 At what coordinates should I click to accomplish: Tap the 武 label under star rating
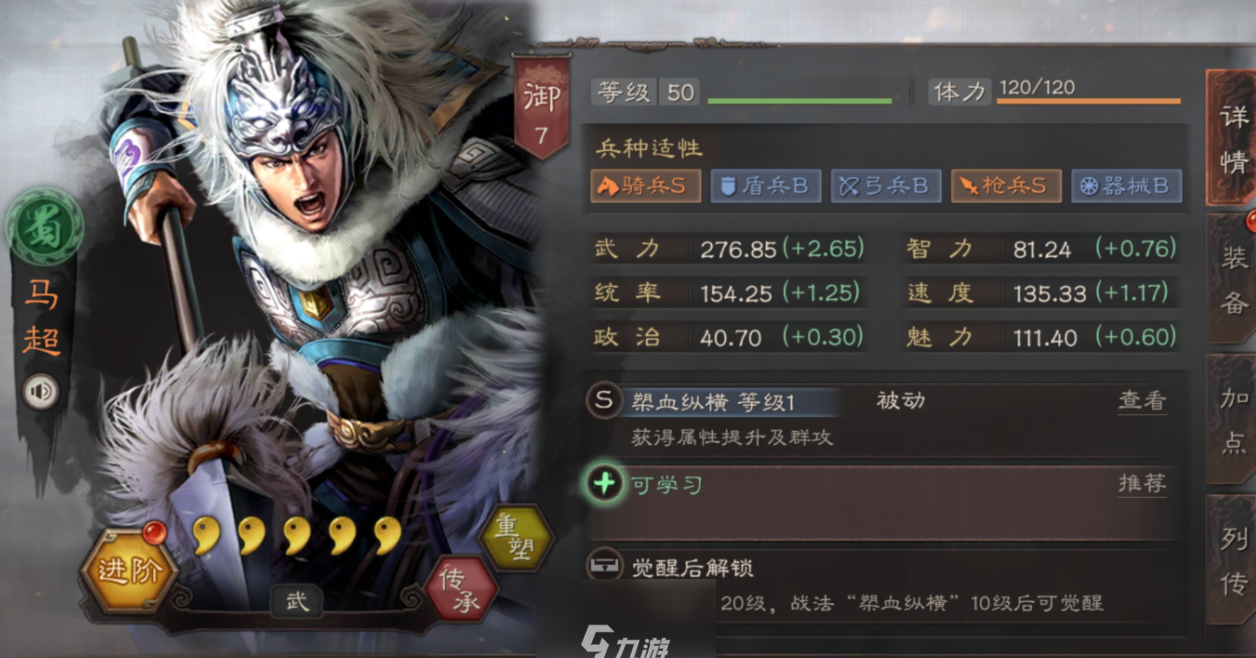point(297,600)
